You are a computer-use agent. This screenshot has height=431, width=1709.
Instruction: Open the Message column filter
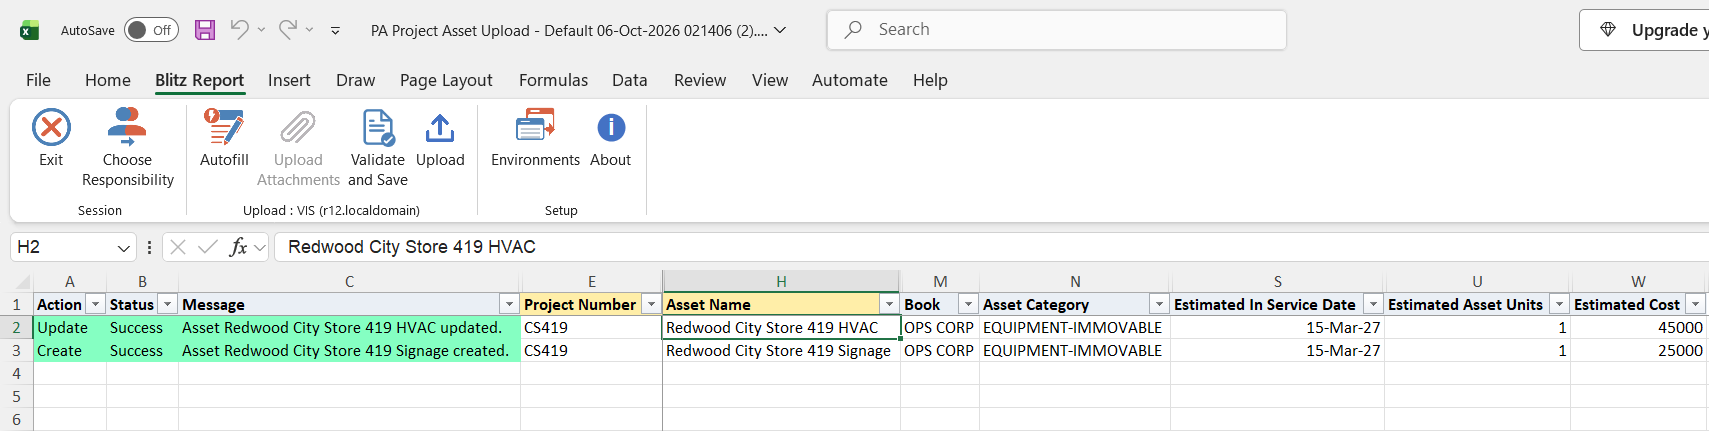(509, 304)
